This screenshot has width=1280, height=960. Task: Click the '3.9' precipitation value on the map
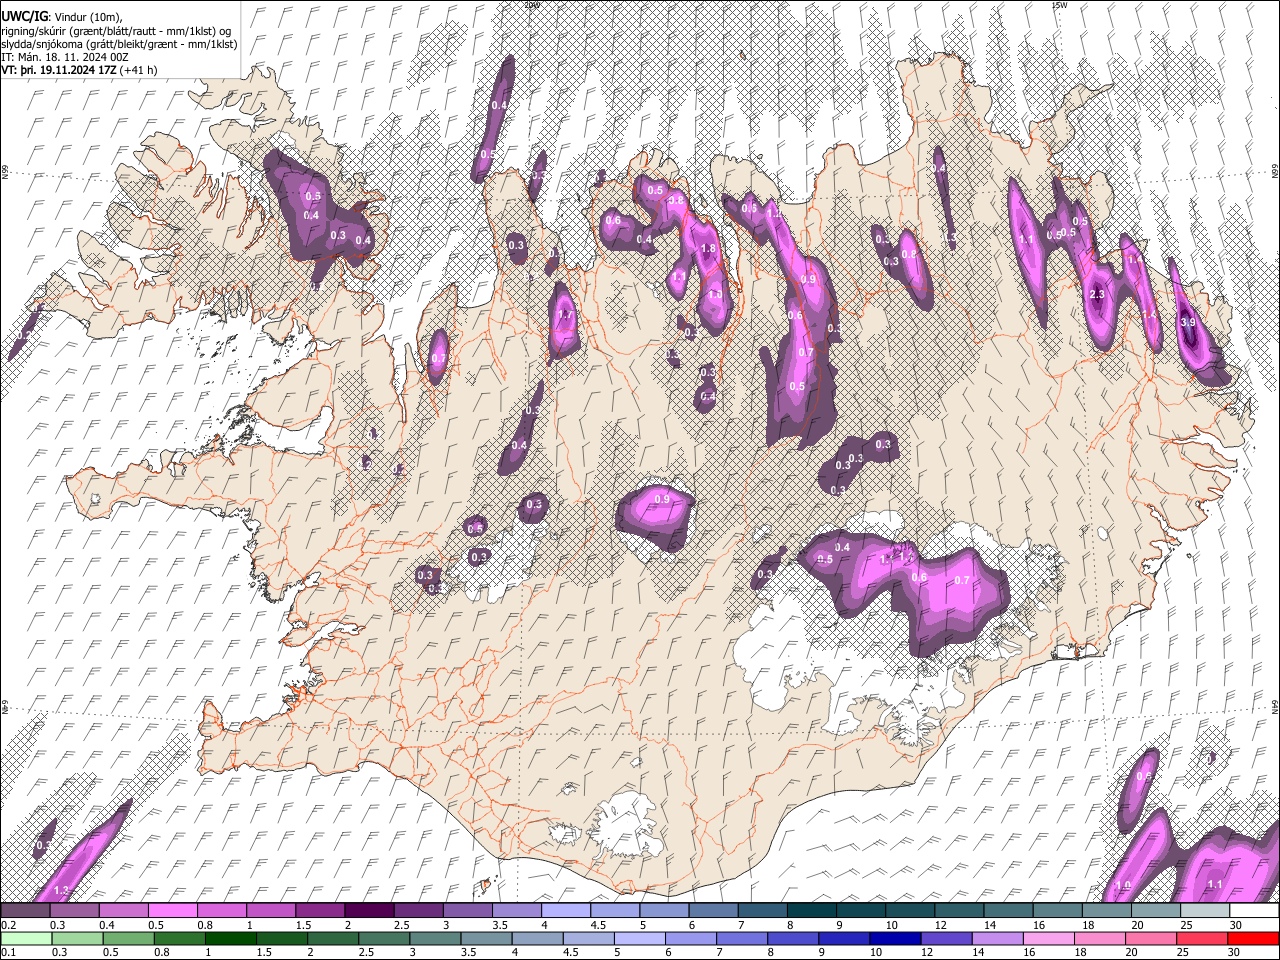pos(1188,323)
